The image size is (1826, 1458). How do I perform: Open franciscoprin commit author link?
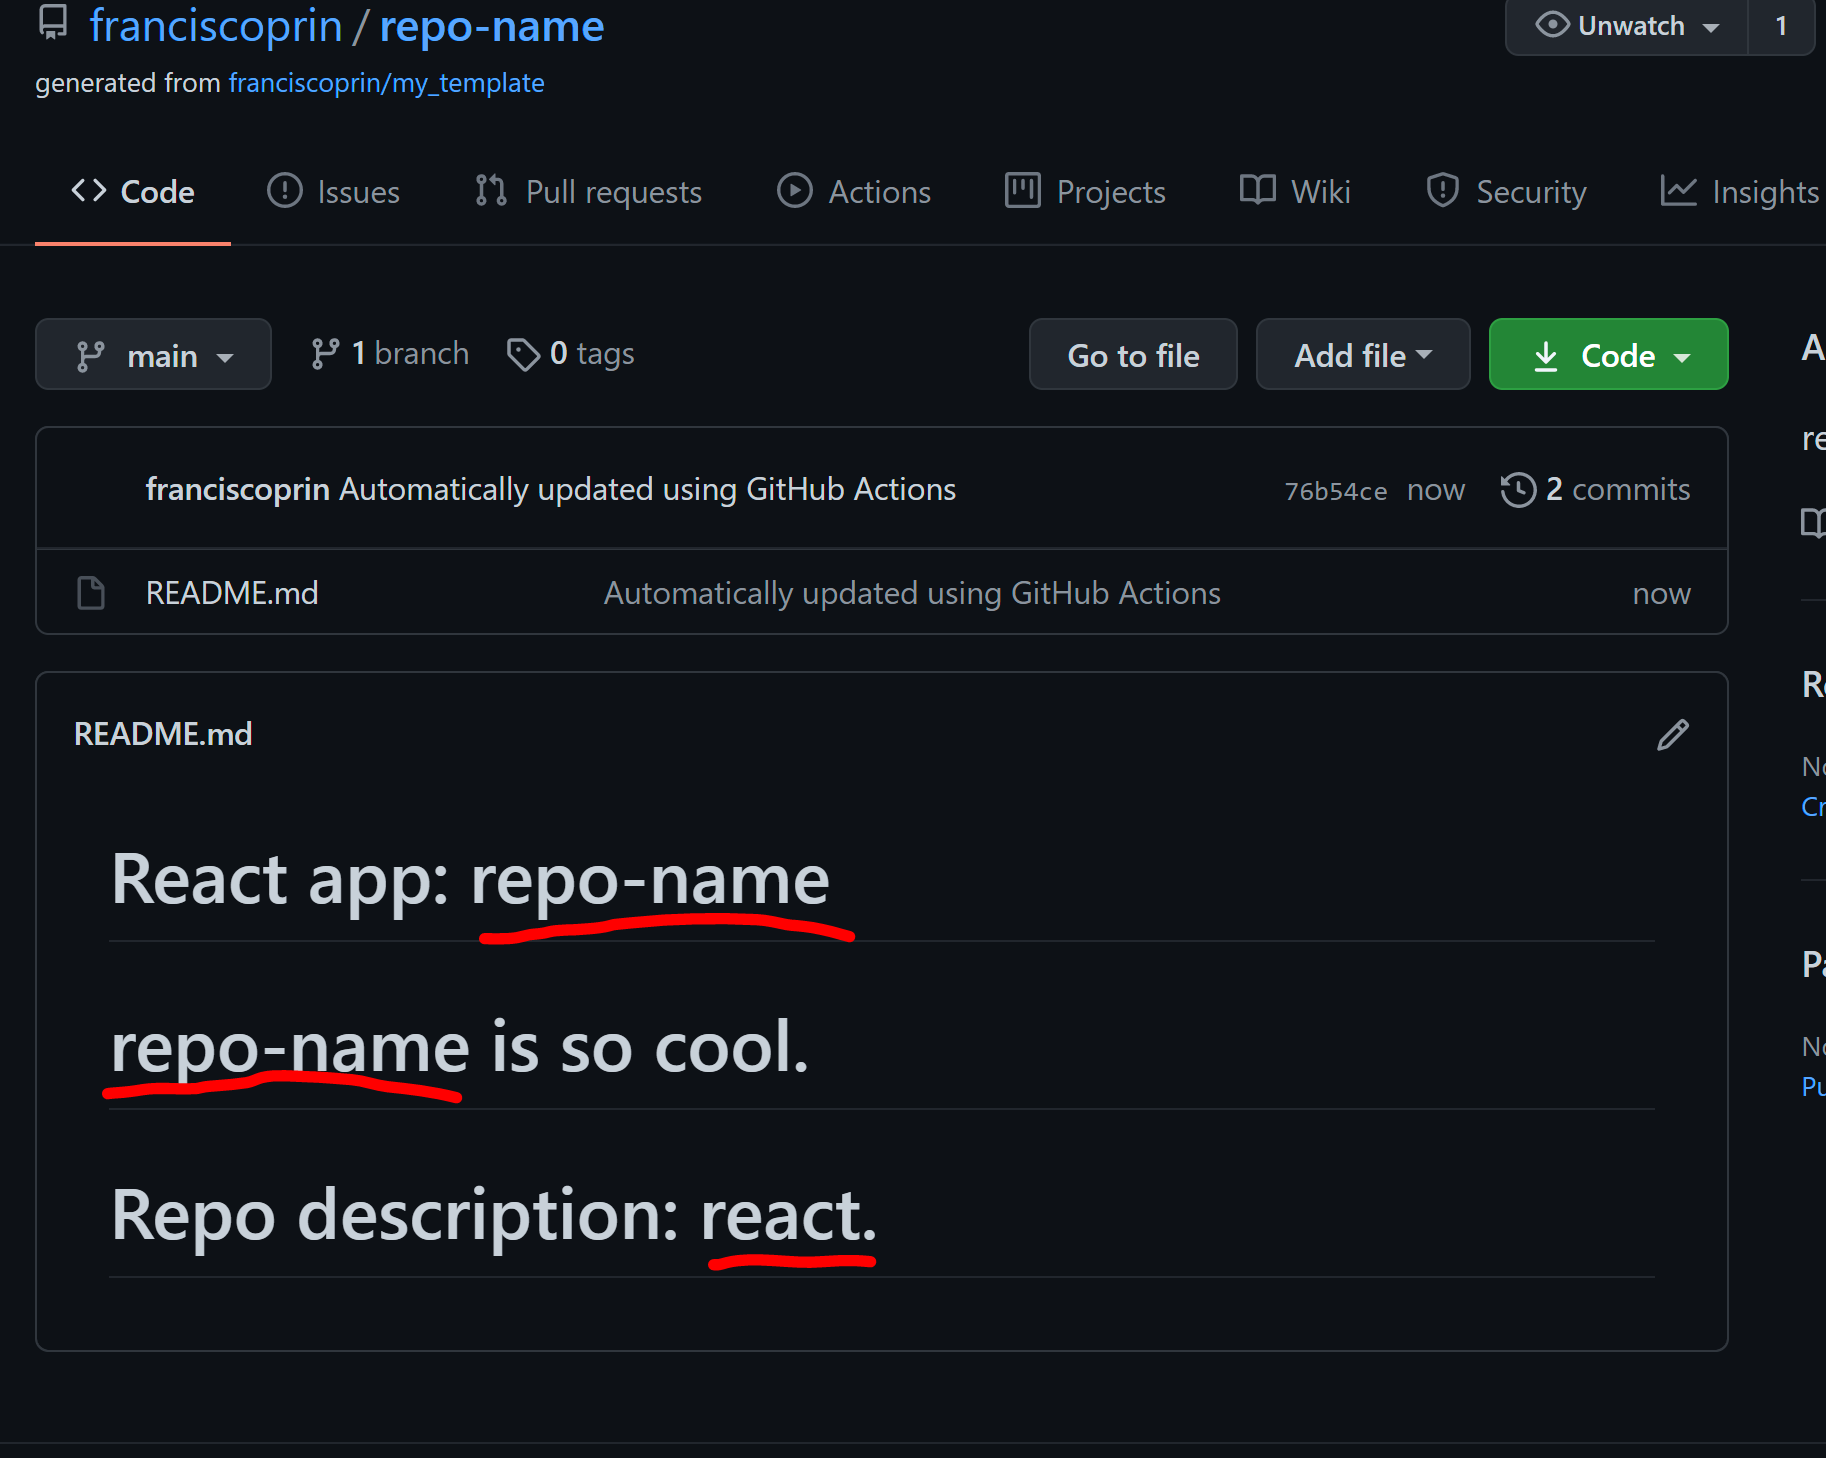(237, 489)
